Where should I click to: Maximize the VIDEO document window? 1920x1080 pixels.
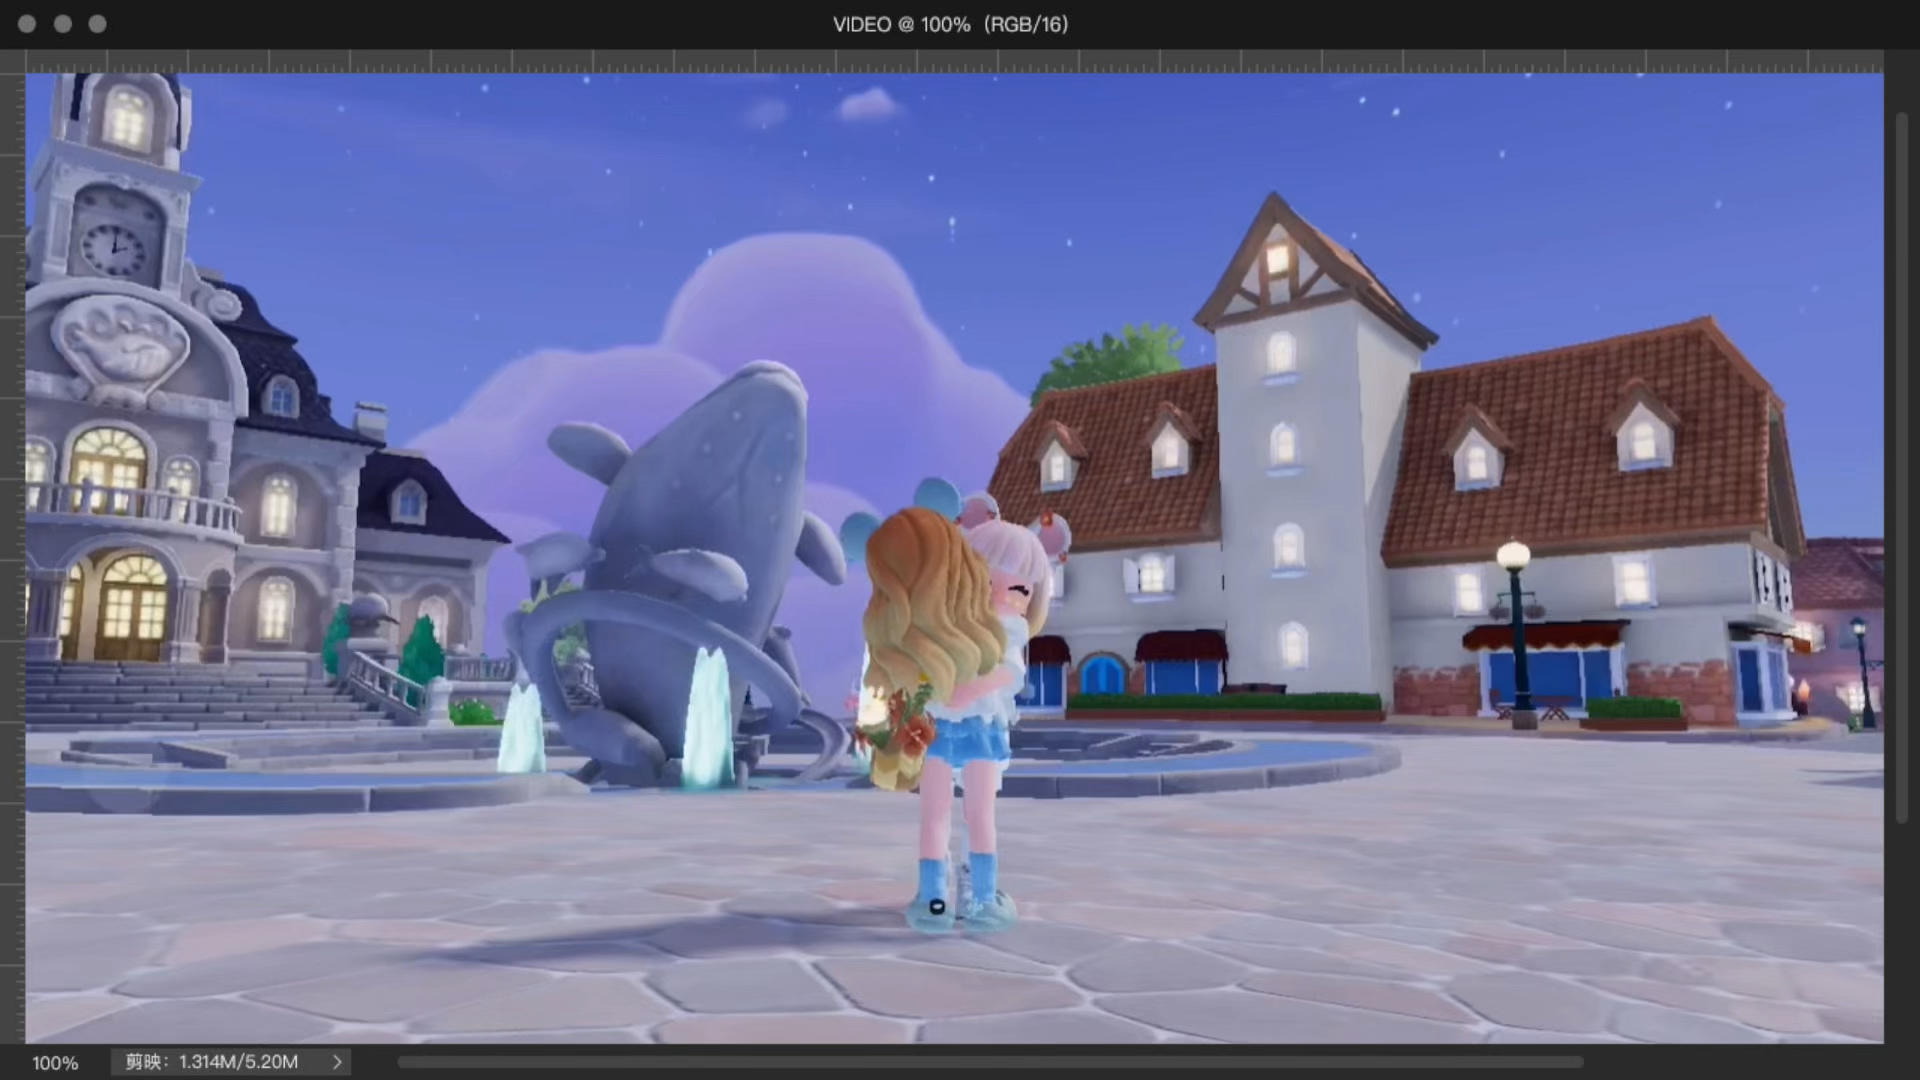point(97,24)
